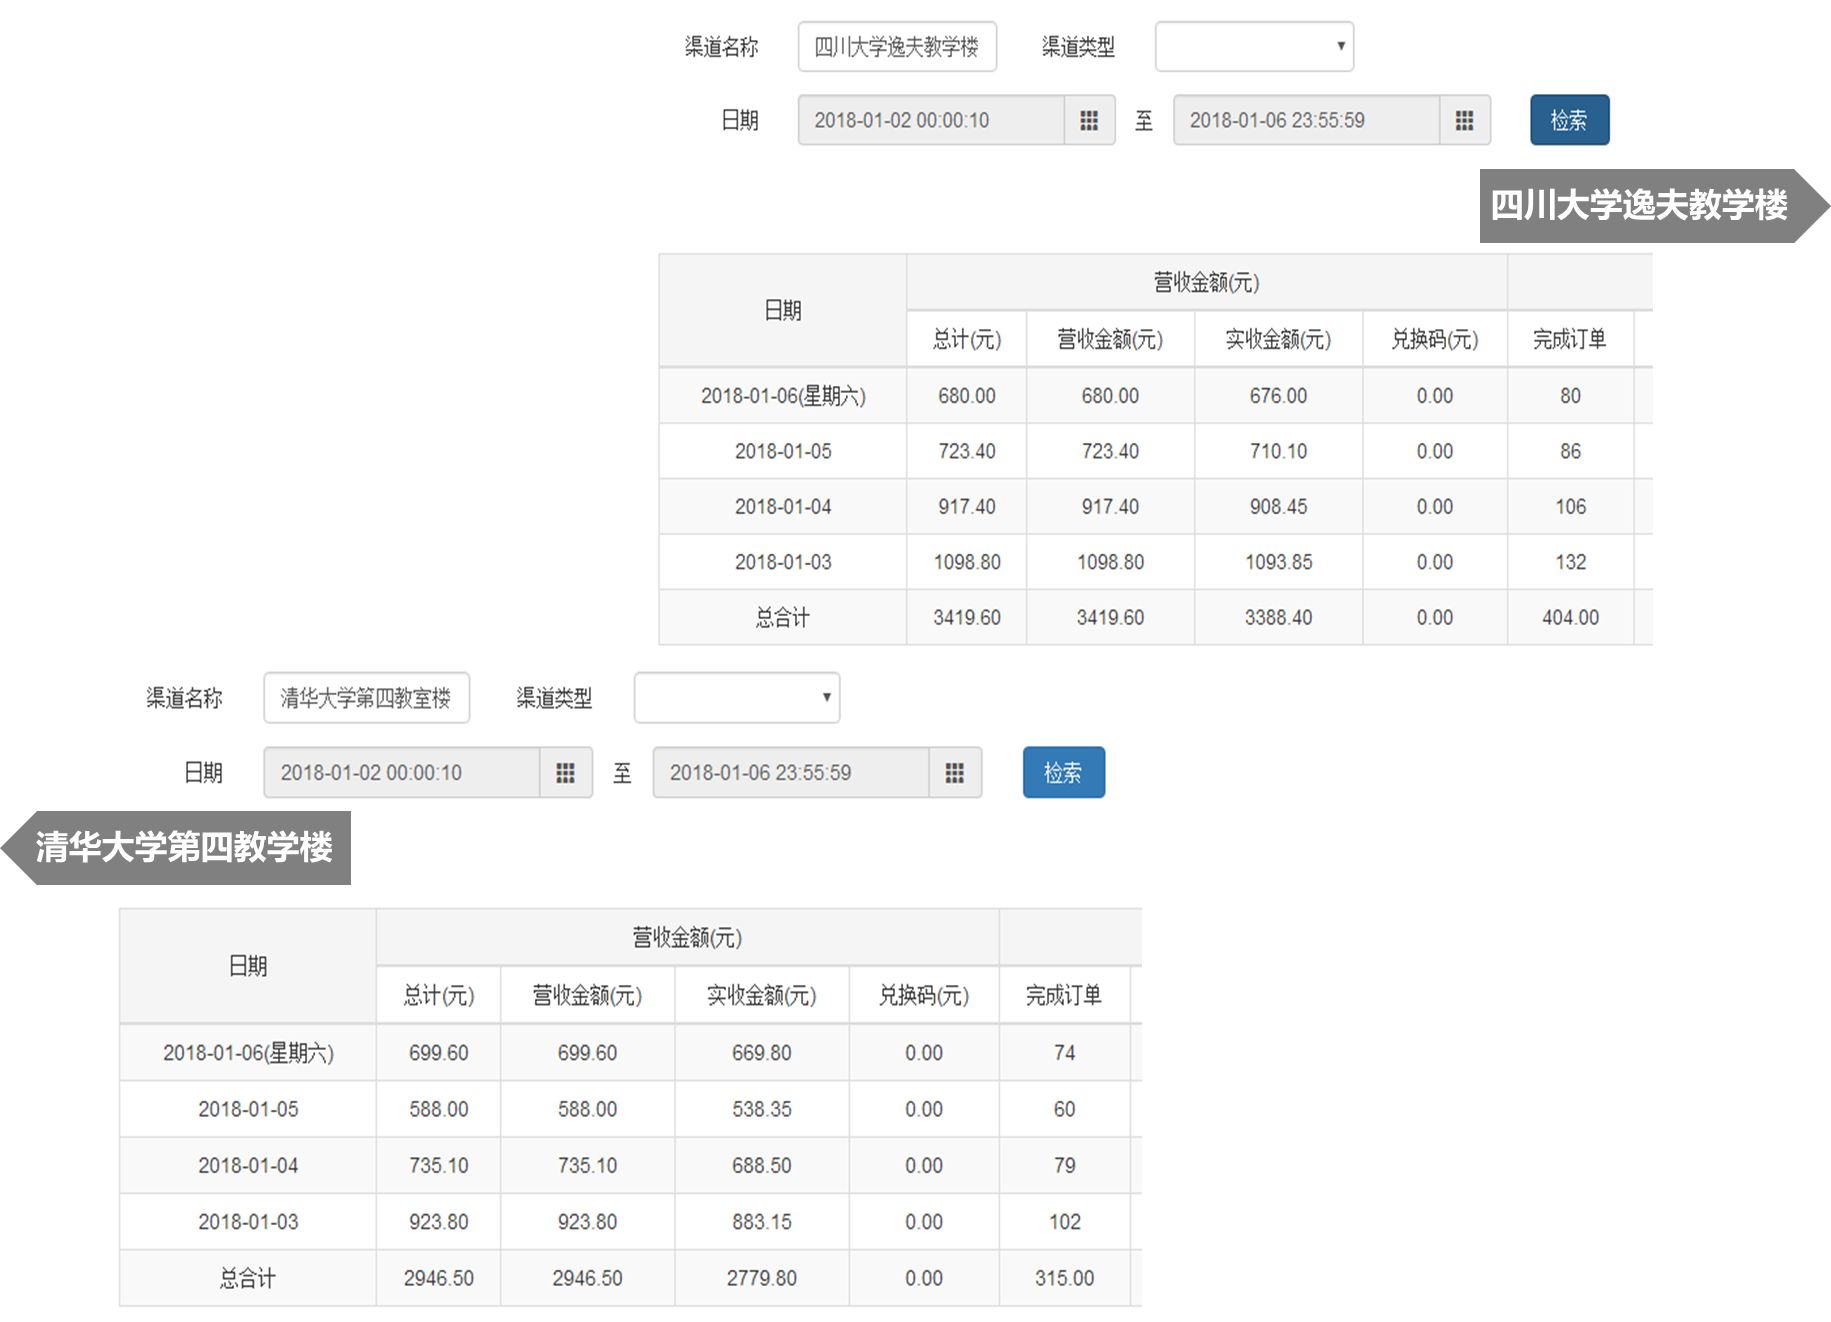Image resolution: width=1831 pixels, height=1322 pixels.
Task: Click the 669.80 实收金额 cell
Action: pos(761,1053)
